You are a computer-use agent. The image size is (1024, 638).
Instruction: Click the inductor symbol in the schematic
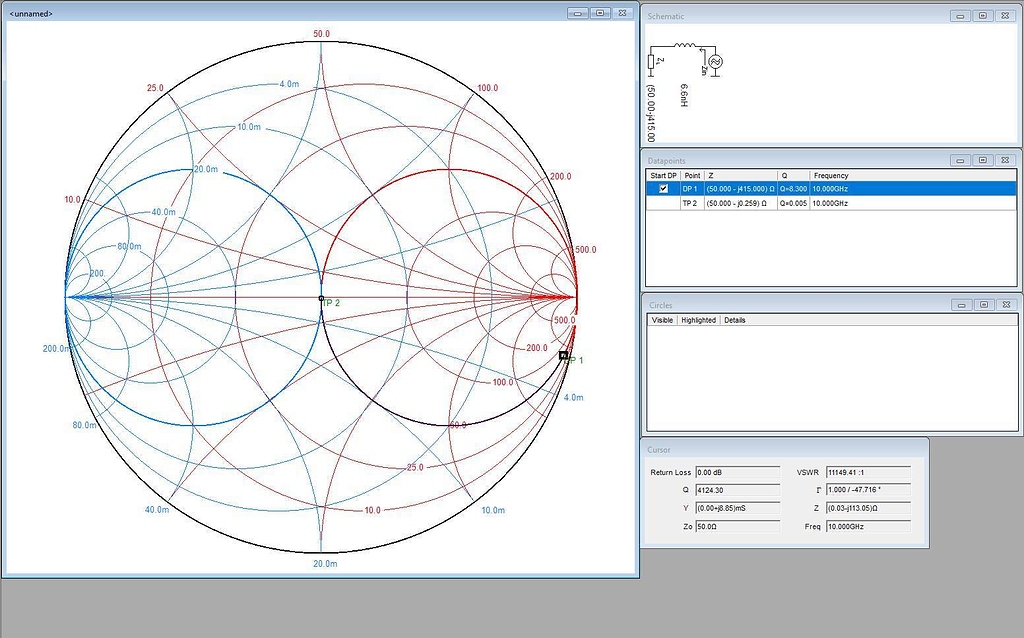(685, 46)
